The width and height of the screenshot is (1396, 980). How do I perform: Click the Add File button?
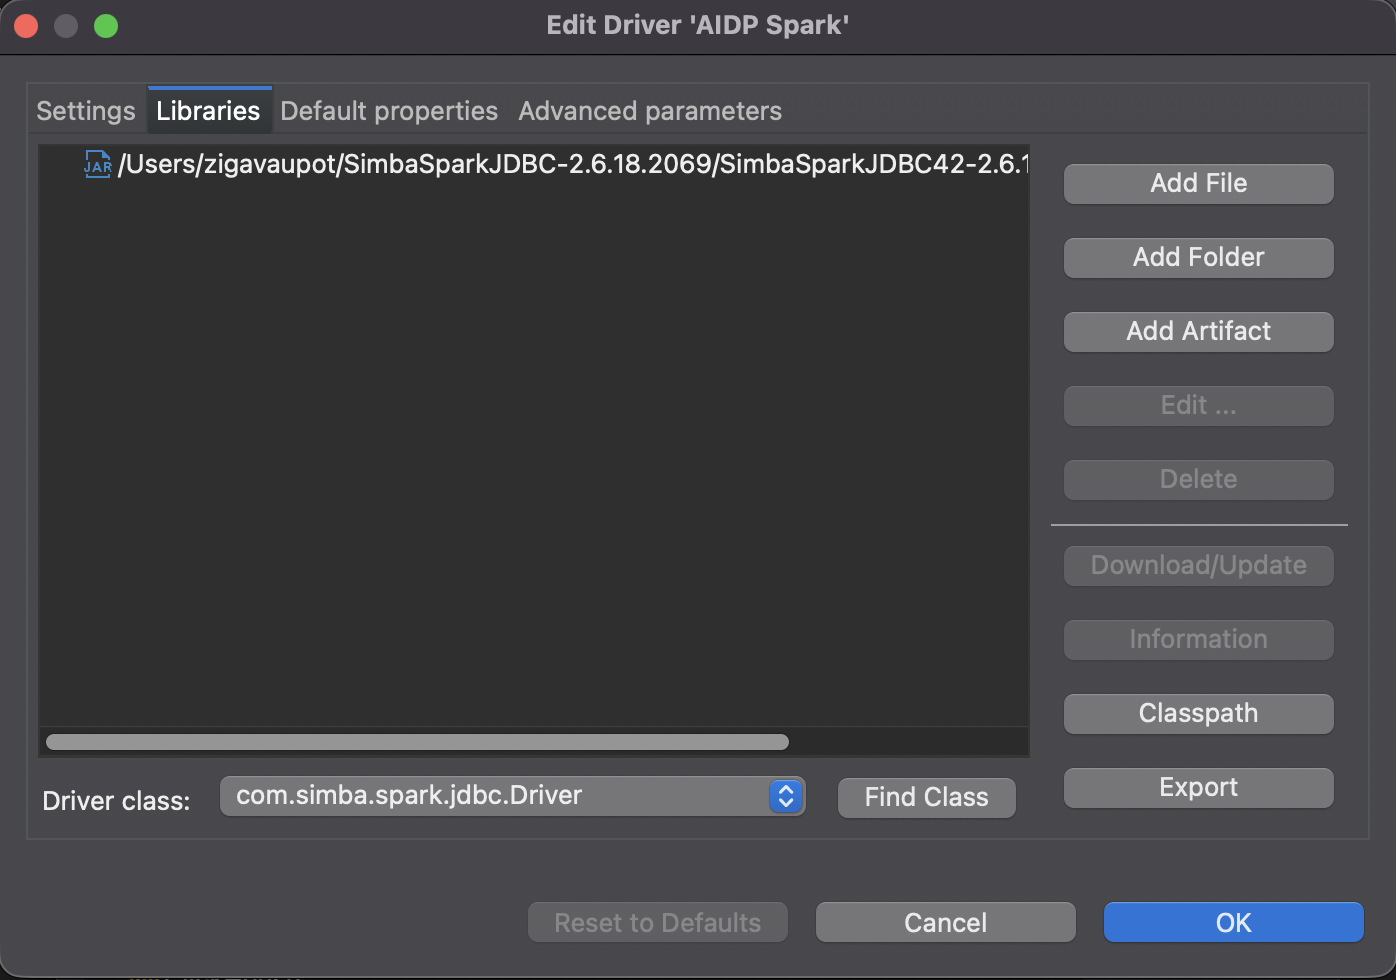[1198, 183]
